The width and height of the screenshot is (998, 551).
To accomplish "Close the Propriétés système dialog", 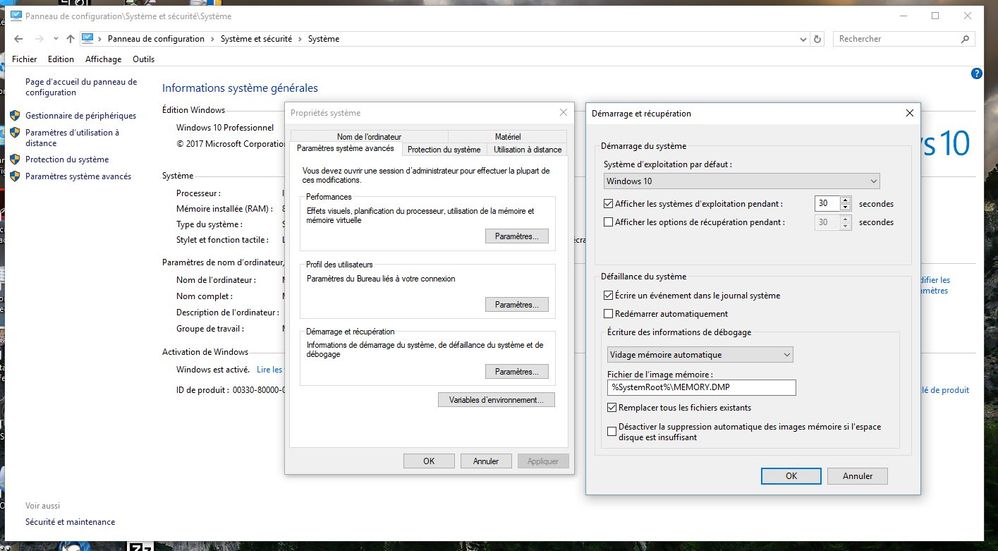I will point(563,113).
